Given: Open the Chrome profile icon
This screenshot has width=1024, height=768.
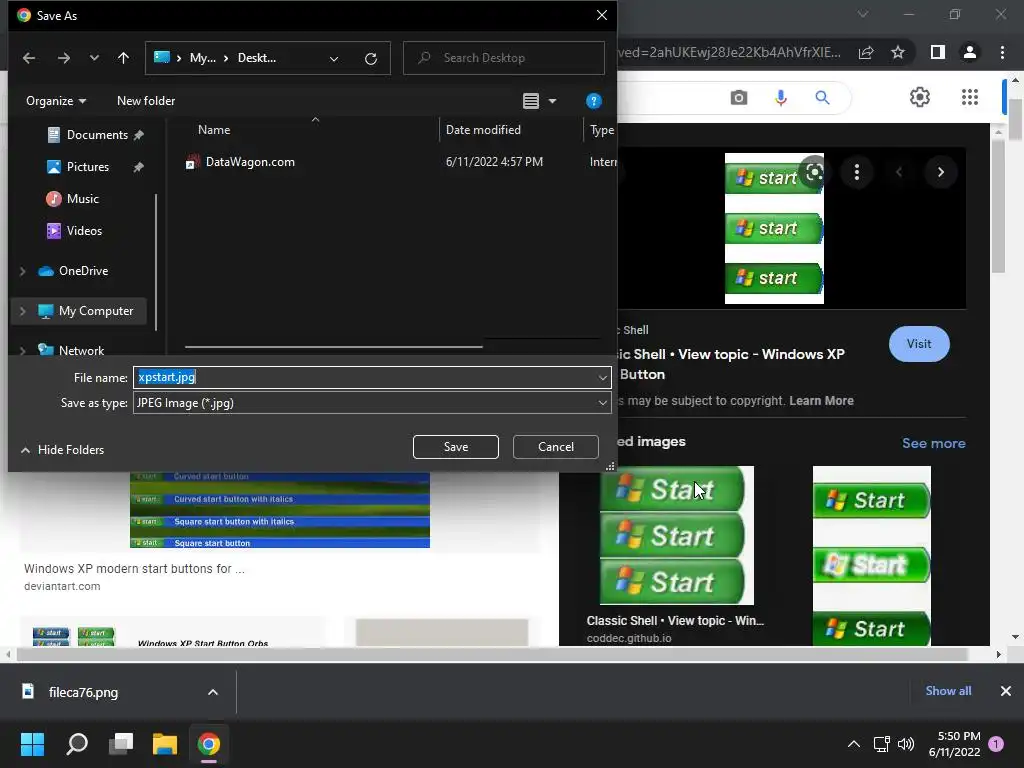Looking at the screenshot, I should pos(970,52).
